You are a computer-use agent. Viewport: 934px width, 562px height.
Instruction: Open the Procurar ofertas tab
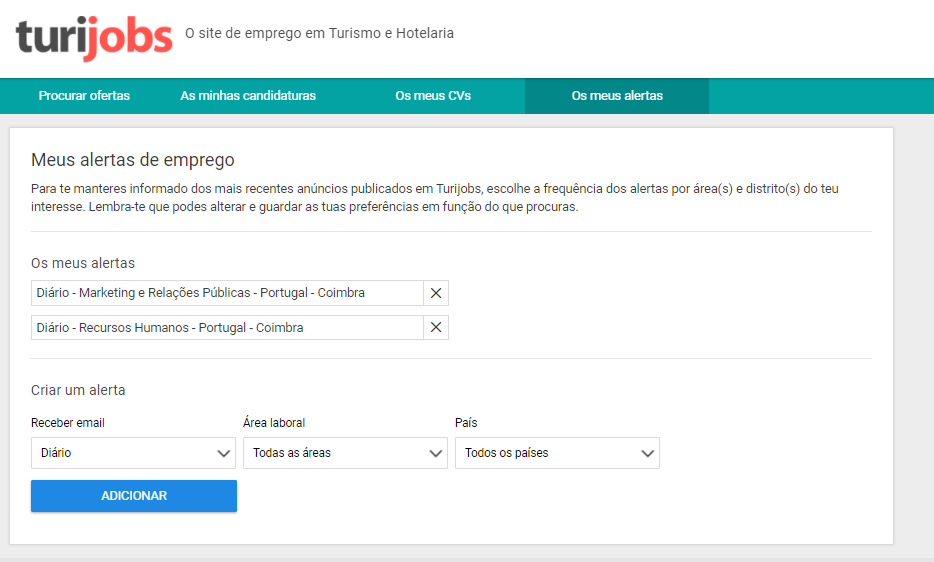pos(84,95)
